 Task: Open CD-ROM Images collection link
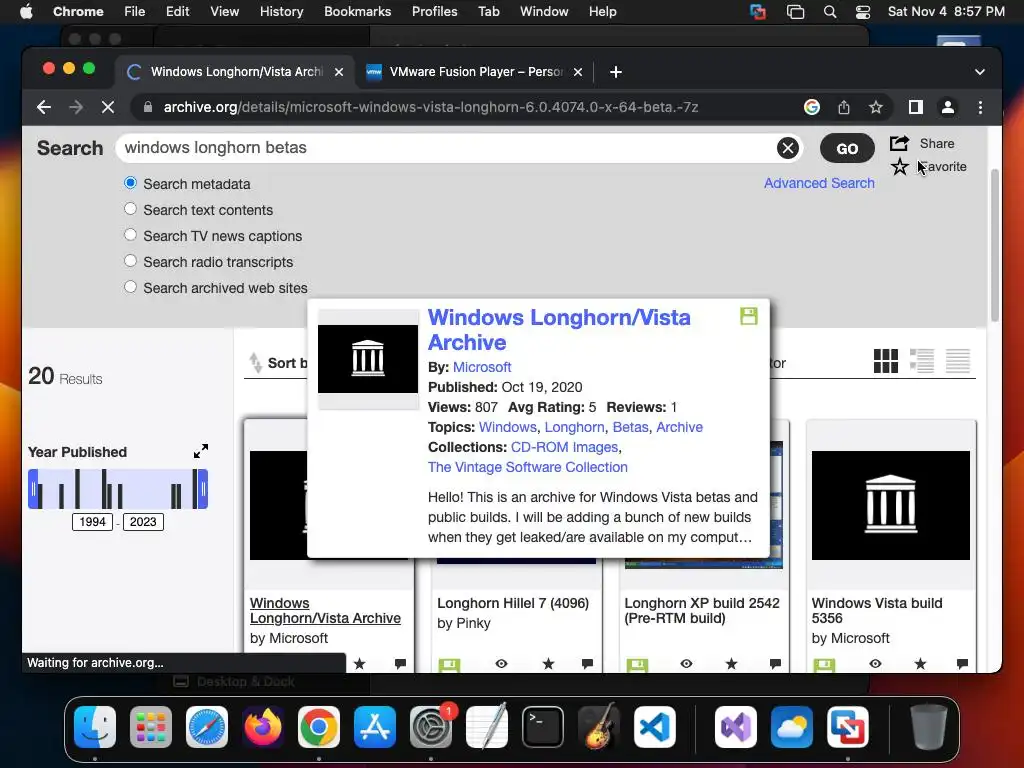coord(564,447)
